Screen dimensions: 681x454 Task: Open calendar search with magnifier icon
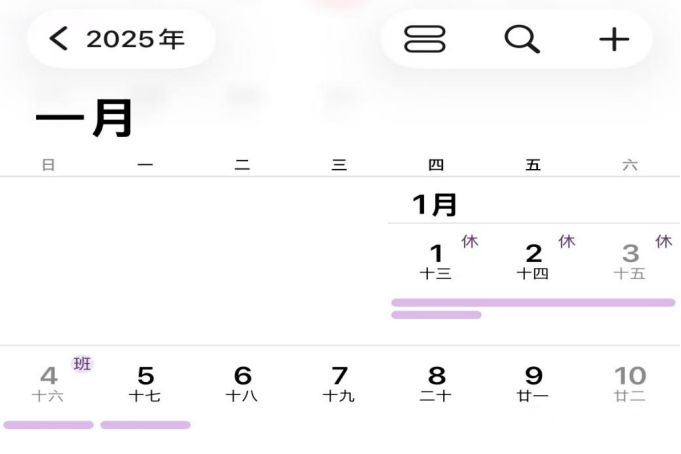[x=521, y=39]
